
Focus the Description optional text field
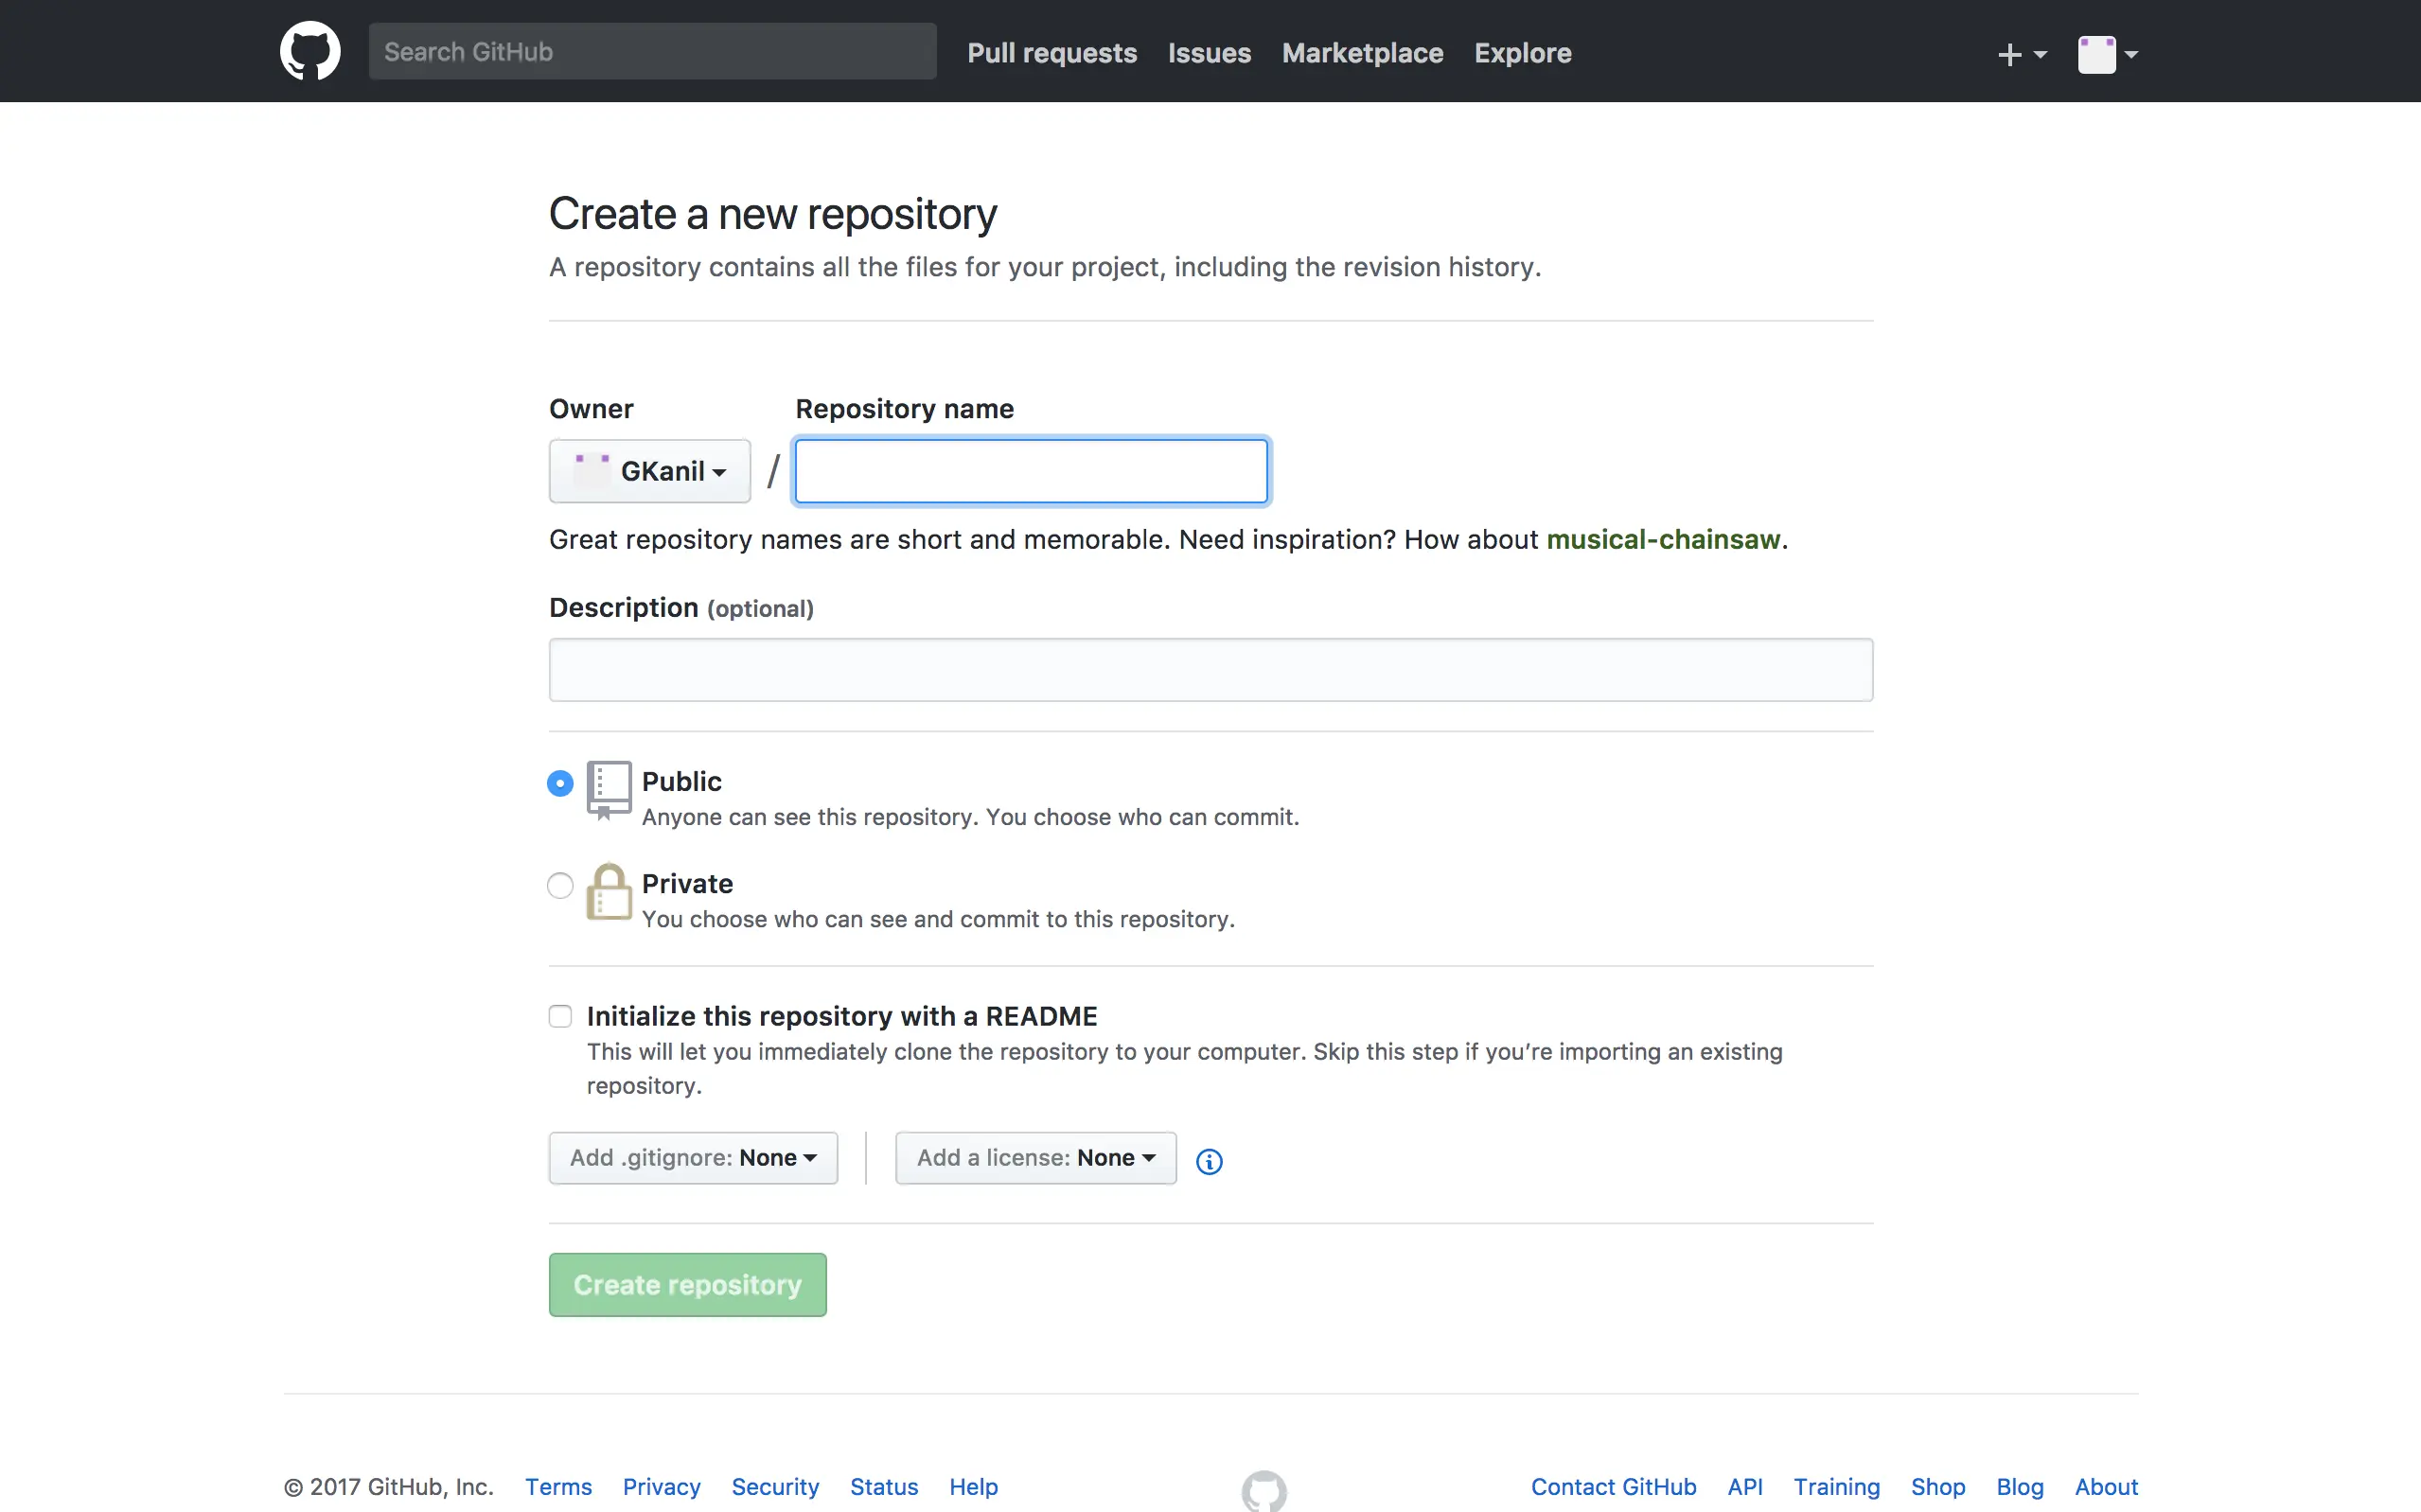click(1210, 670)
